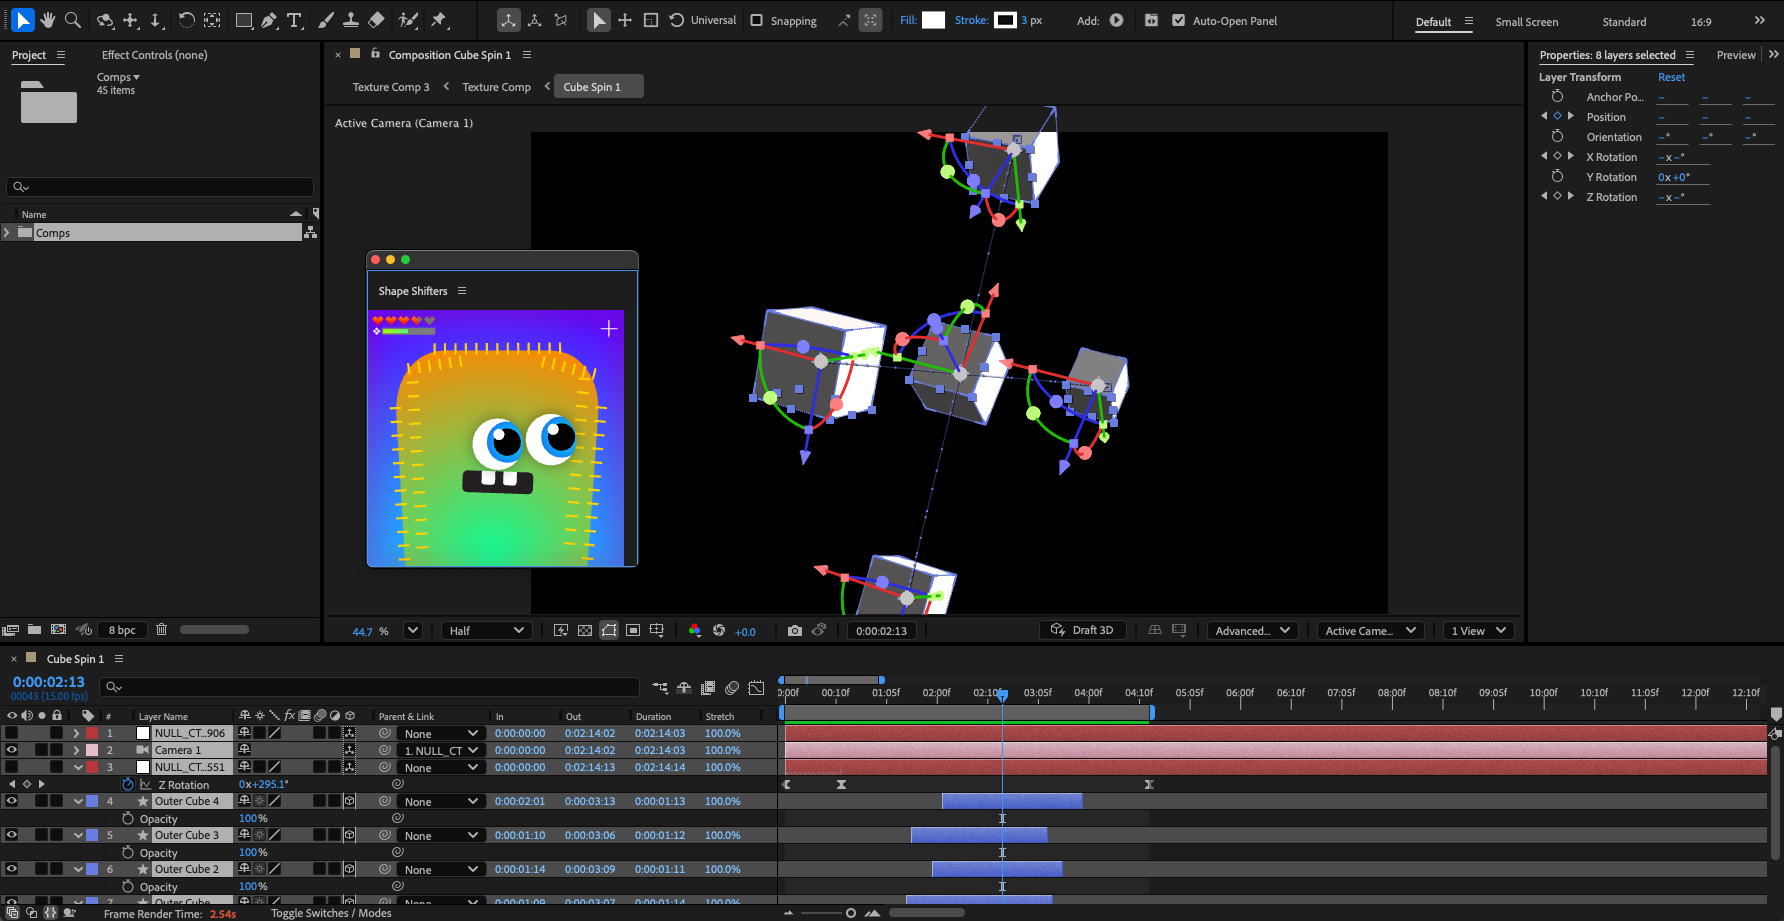
Task: Click the Clone Stamp tool
Action: coord(351,20)
